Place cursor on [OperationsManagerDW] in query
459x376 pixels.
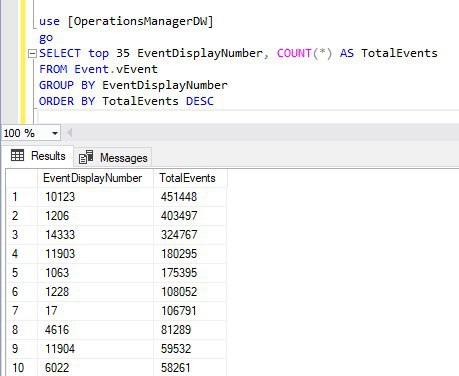click(140, 21)
